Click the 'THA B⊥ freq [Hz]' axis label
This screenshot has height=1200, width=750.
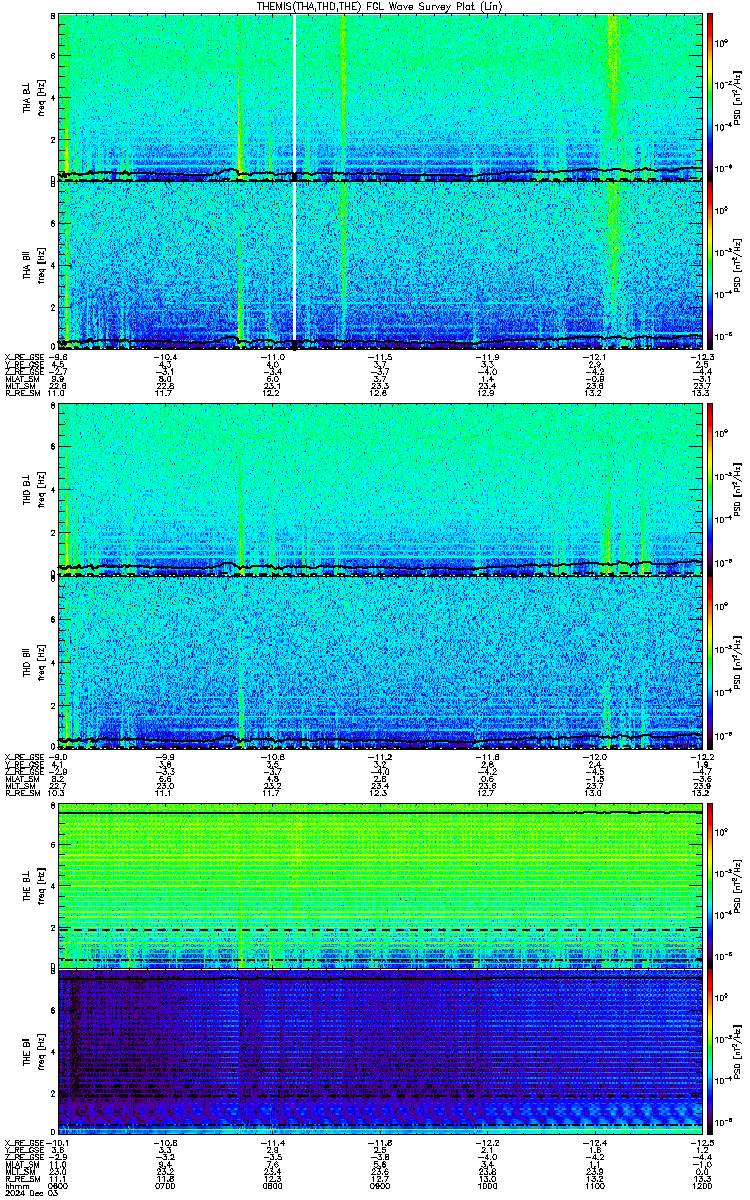(32, 96)
